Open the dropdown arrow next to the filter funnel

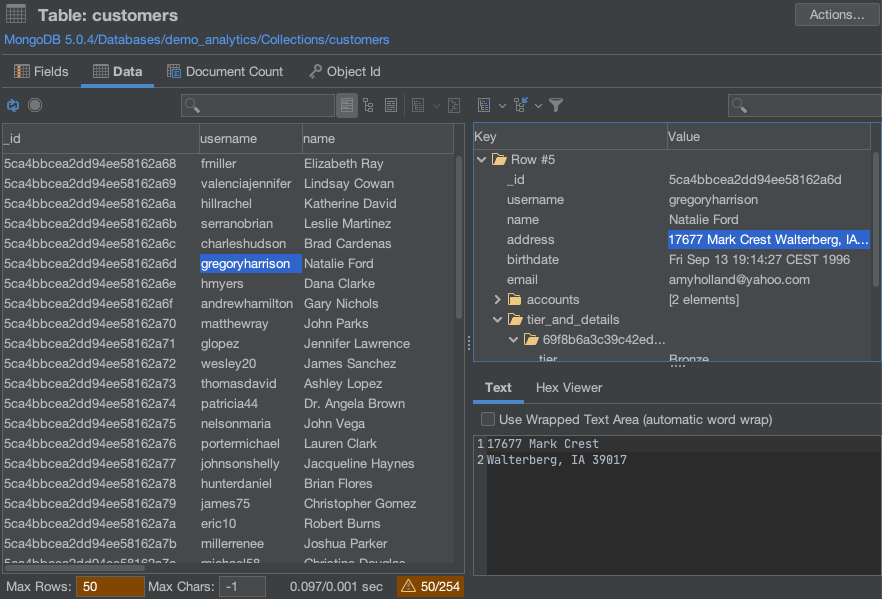[x=539, y=105]
